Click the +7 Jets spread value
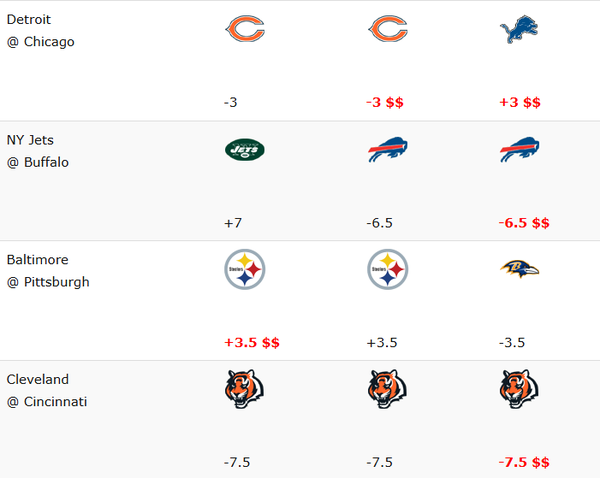This screenshot has height=478, width=600. tap(234, 222)
